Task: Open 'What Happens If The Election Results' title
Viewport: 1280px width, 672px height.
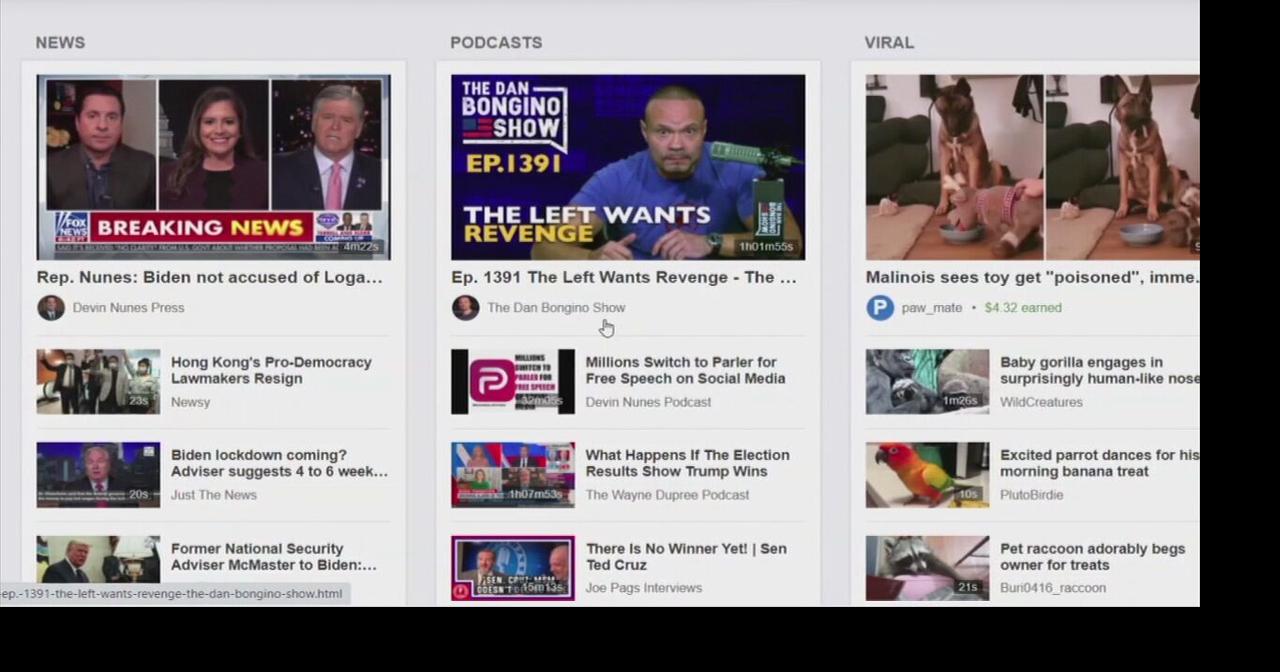Action: (687, 463)
